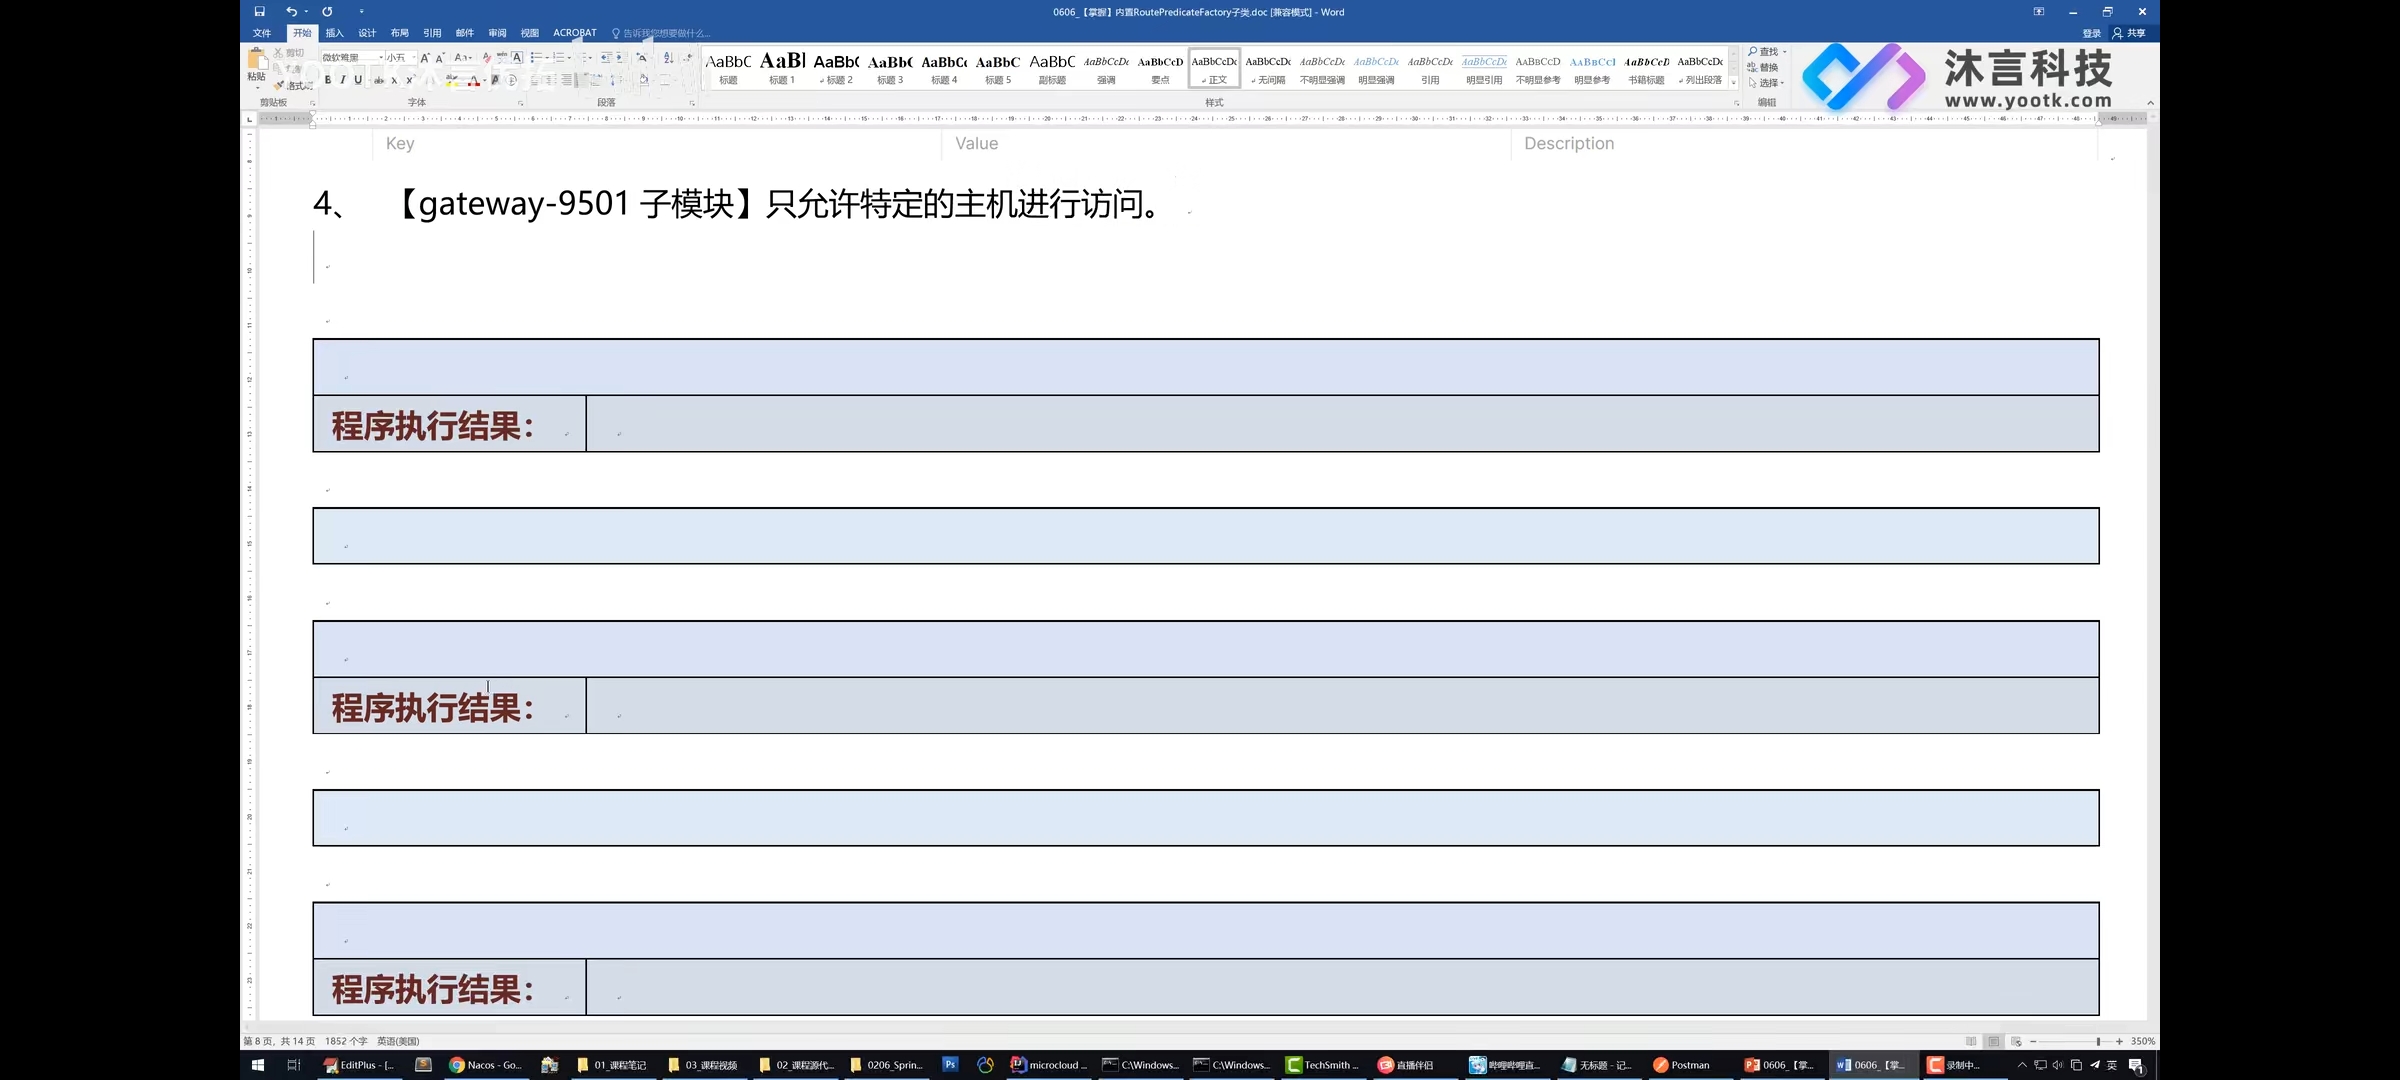The height and width of the screenshot is (1080, 2400).
Task: Open the Numbering list dropdown
Action: click(569, 58)
